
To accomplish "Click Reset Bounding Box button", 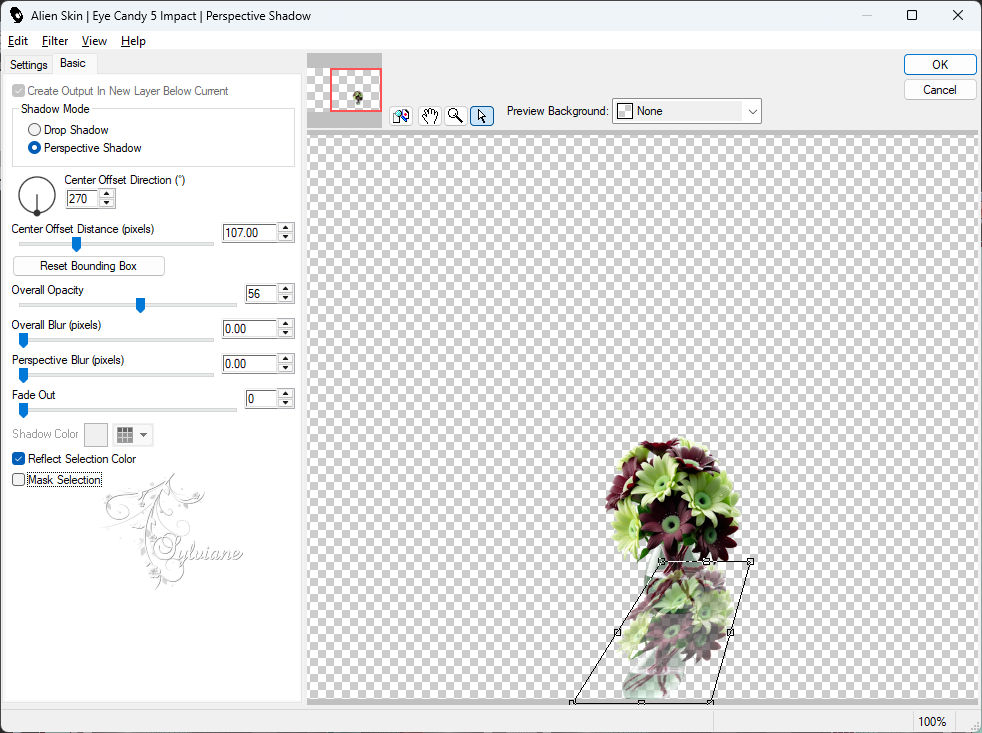I will tap(88, 266).
